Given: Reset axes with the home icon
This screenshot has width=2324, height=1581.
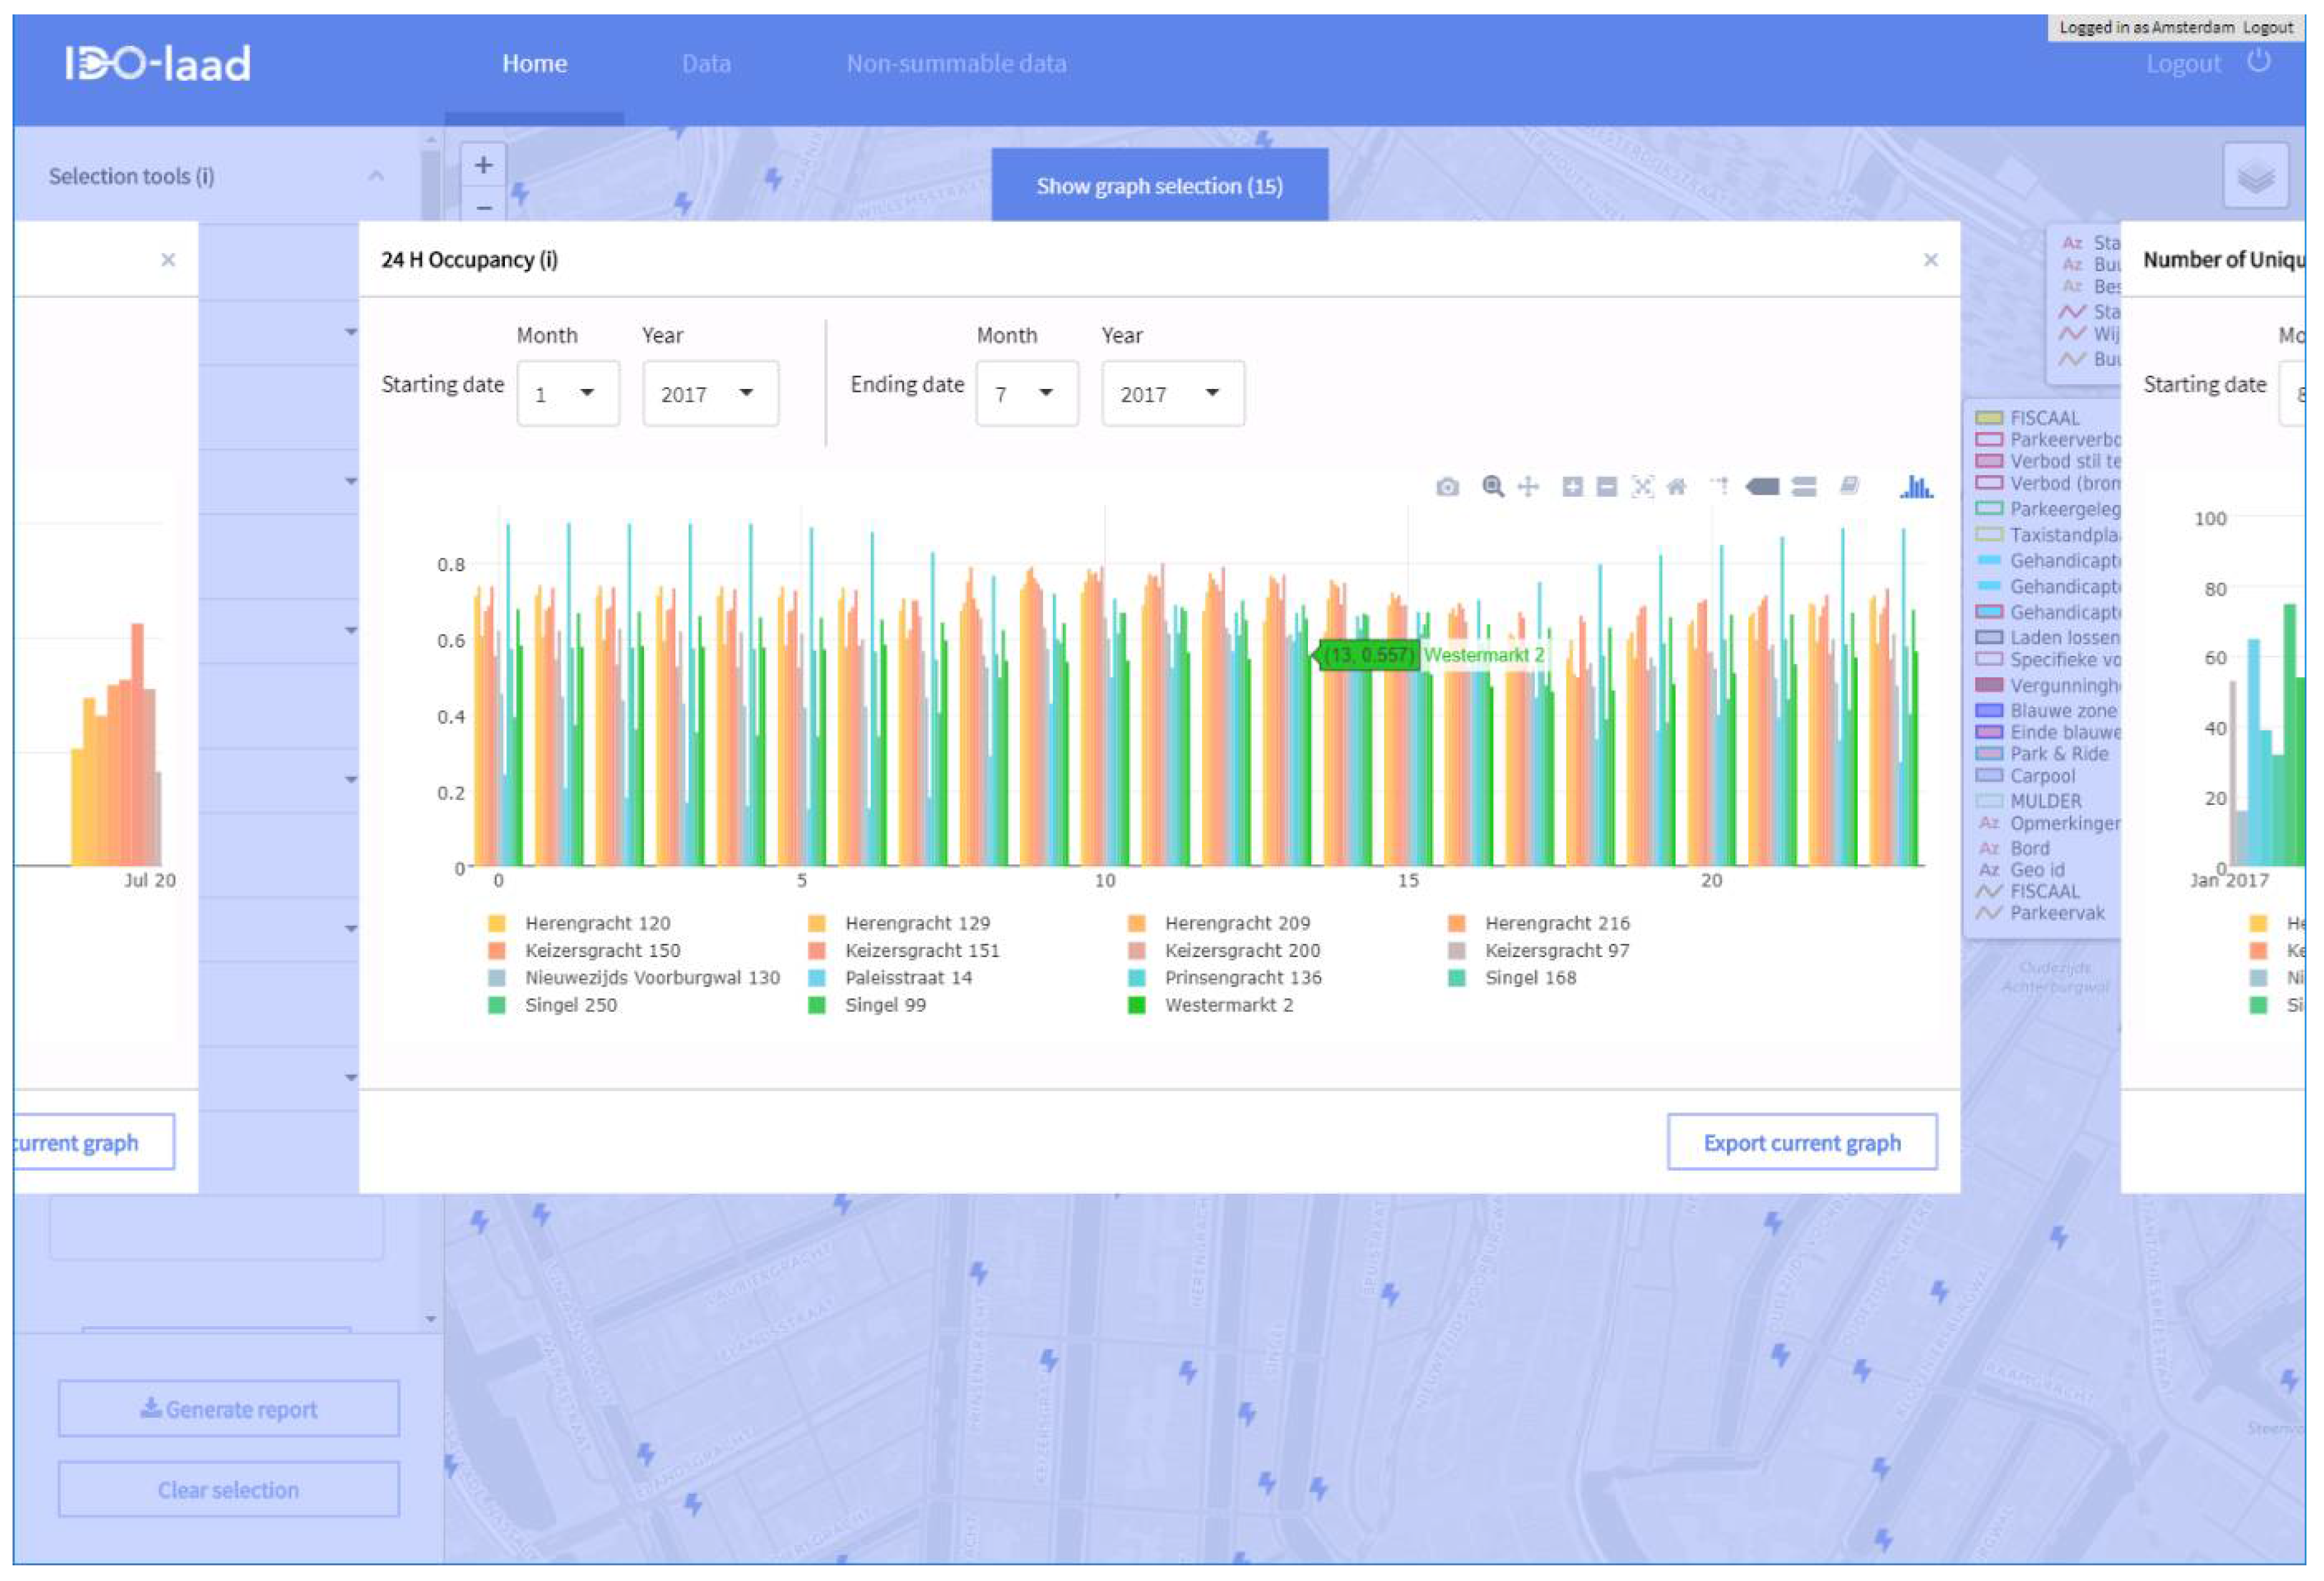Looking at the screenshot, I should [1677, 487].
